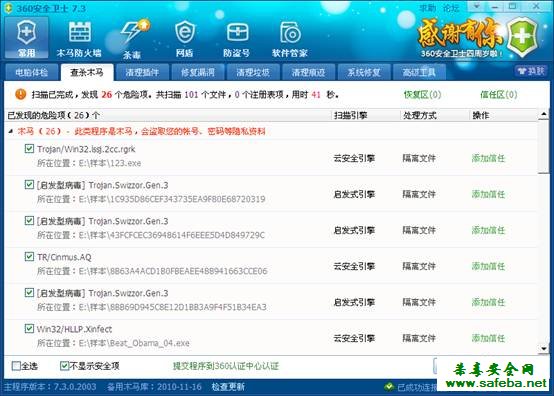Viewport: 554px width, 396px height.
Task: Check the 全选 select-all box
Action: click(x=16, y=366)
